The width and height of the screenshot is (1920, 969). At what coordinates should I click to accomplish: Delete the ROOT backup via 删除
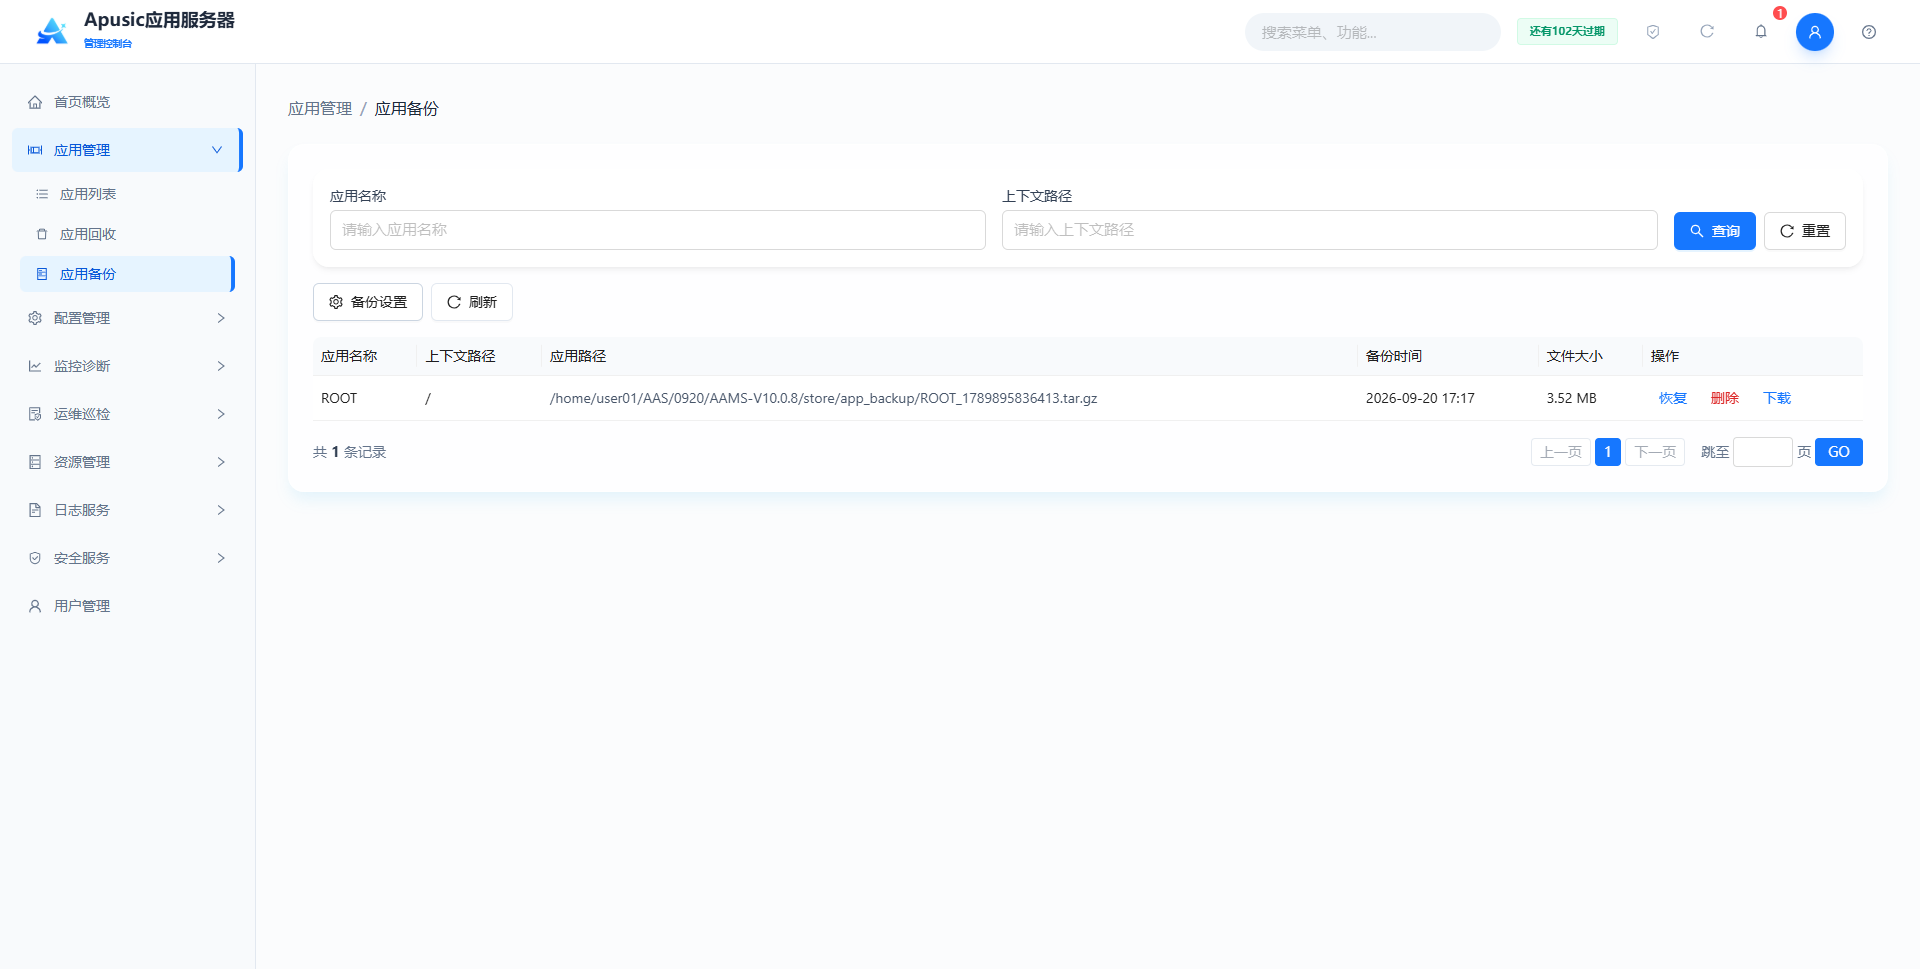(1724, 398)
